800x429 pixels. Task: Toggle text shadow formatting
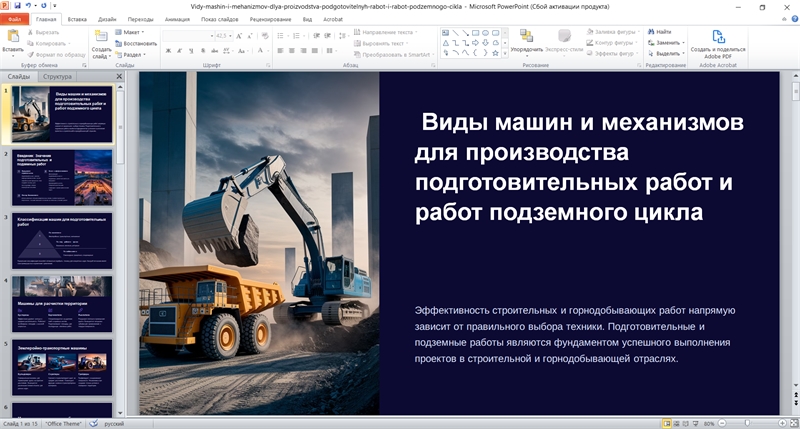click(x=203, y=51)
